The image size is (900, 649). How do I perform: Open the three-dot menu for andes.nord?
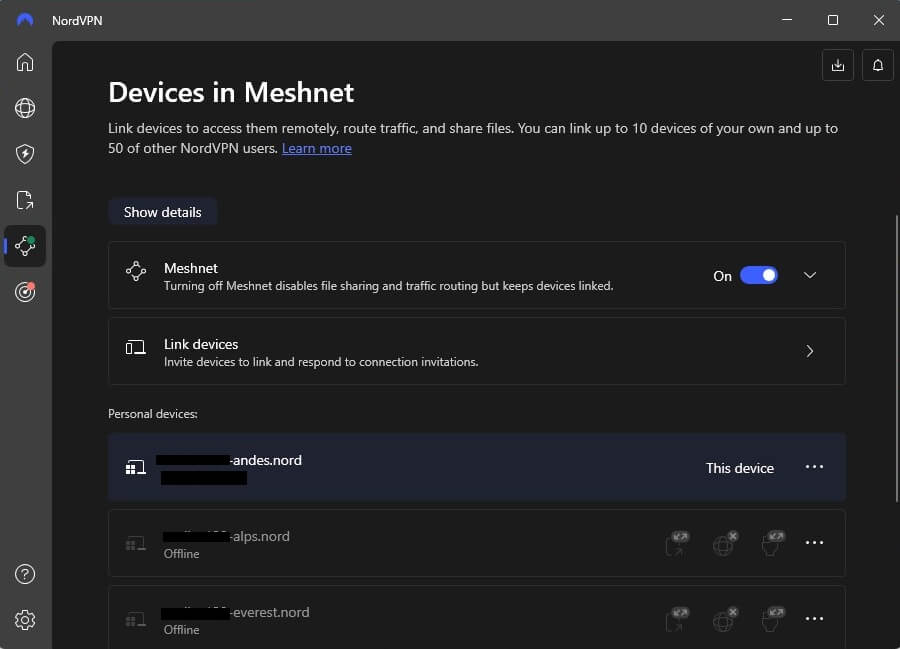tap(814, 467)
